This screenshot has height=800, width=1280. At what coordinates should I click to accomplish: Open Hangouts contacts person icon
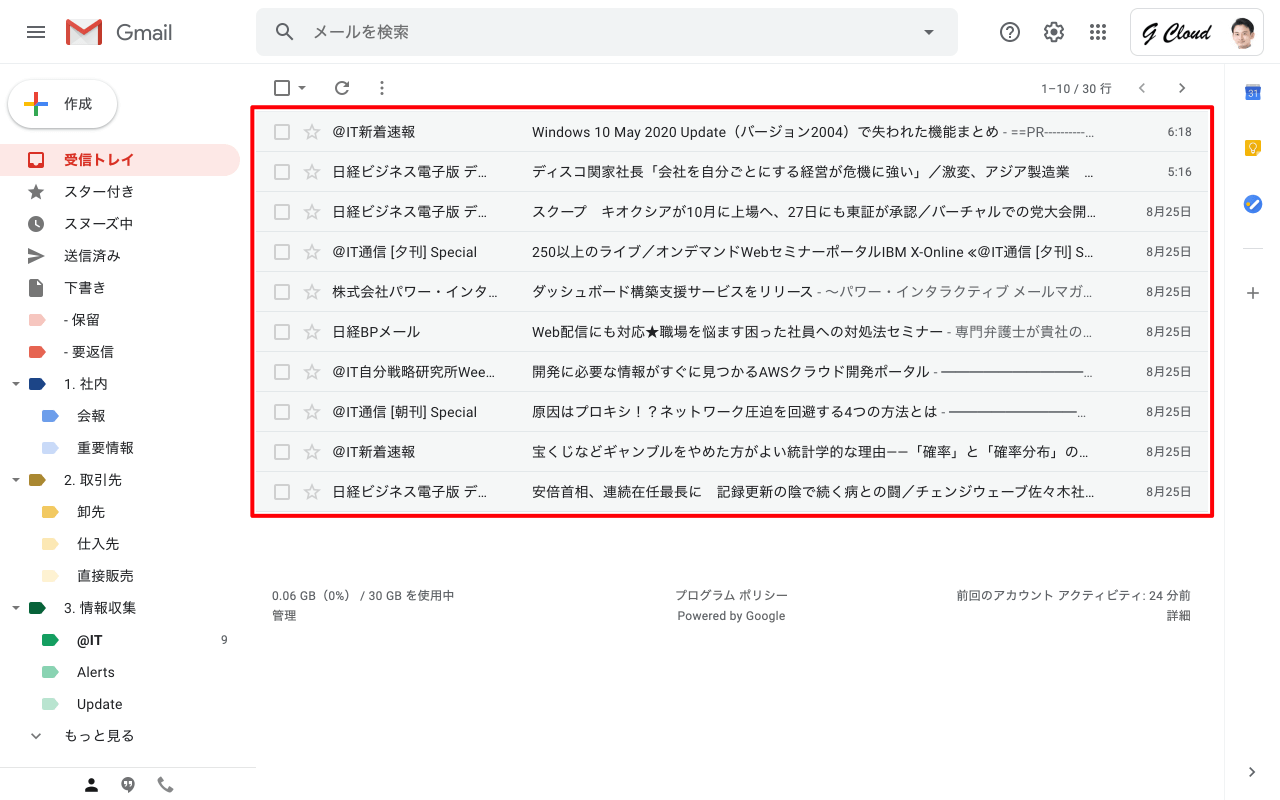pos(91,785)
